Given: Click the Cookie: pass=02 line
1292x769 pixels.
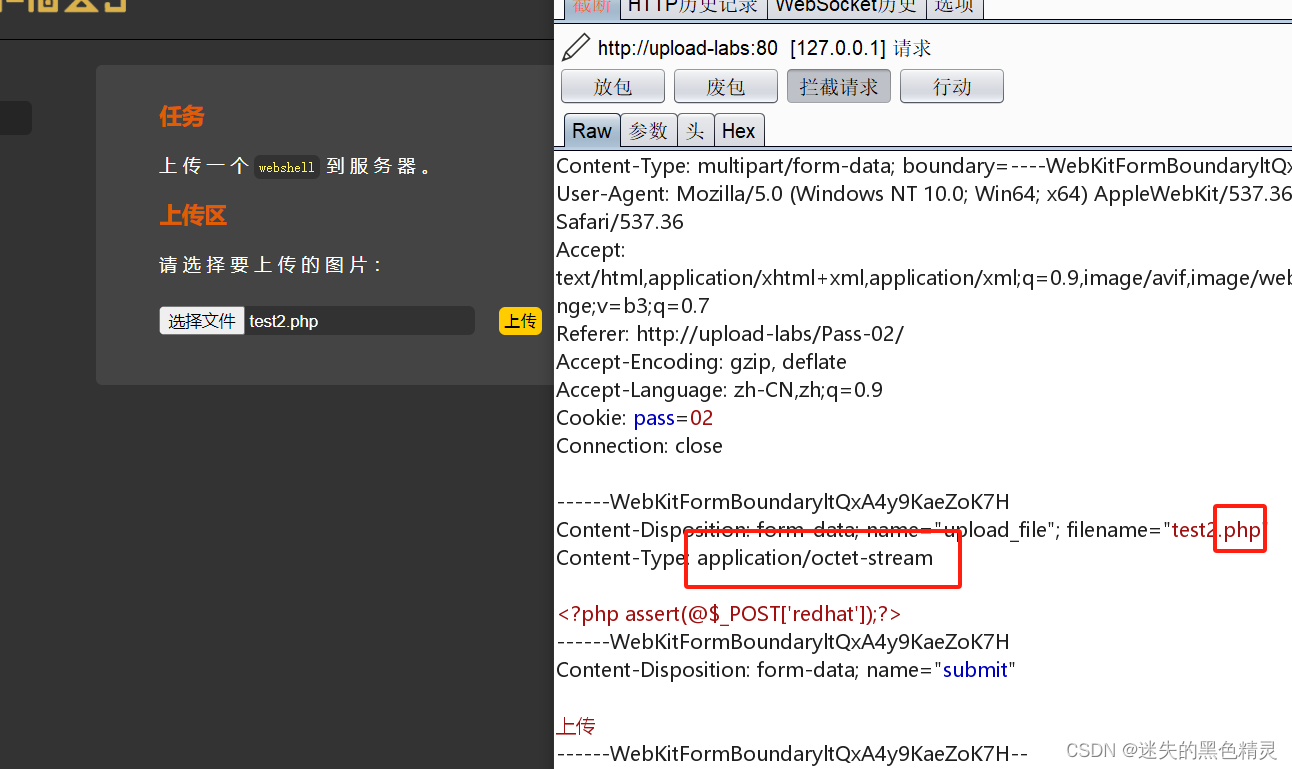Looking at the screenshot, I should (x=635, y=418).
